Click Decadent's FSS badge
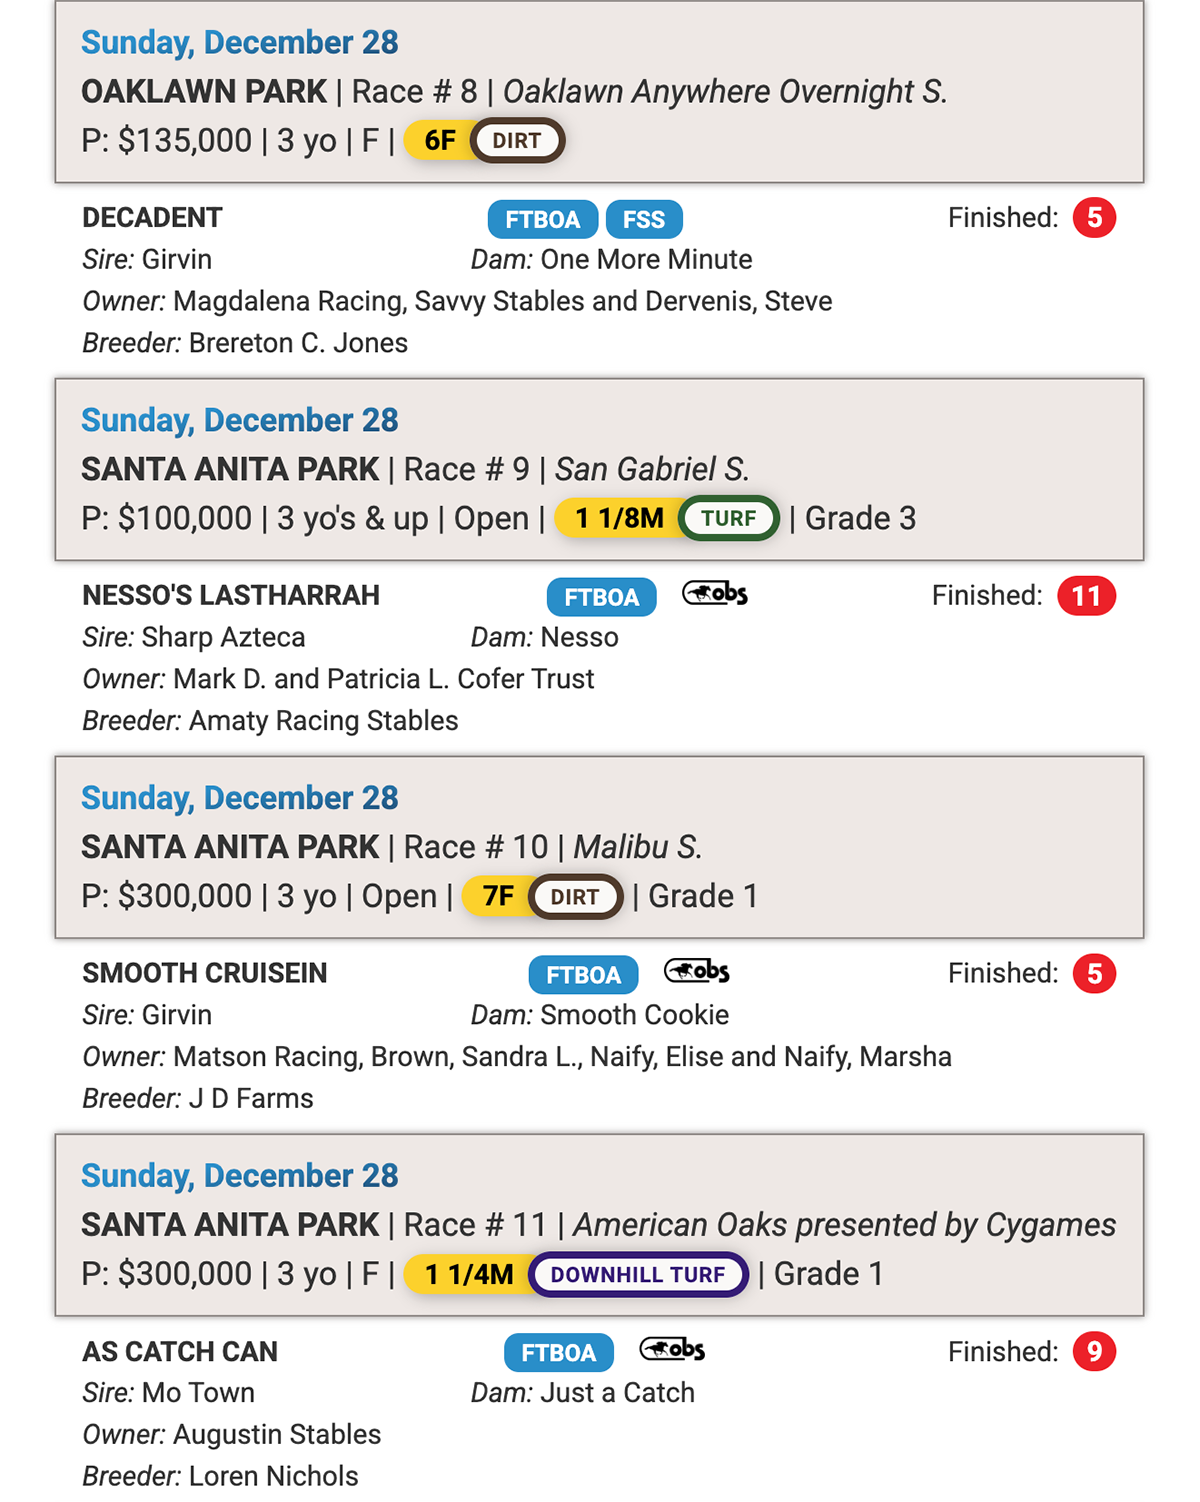The height and width of the screenshot is (1502, 1200). [644, 220]
